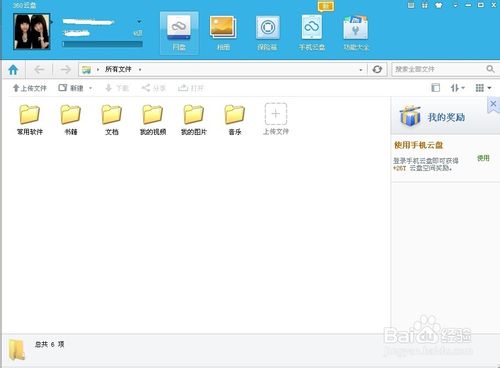Click the 分享 share button

153,88
